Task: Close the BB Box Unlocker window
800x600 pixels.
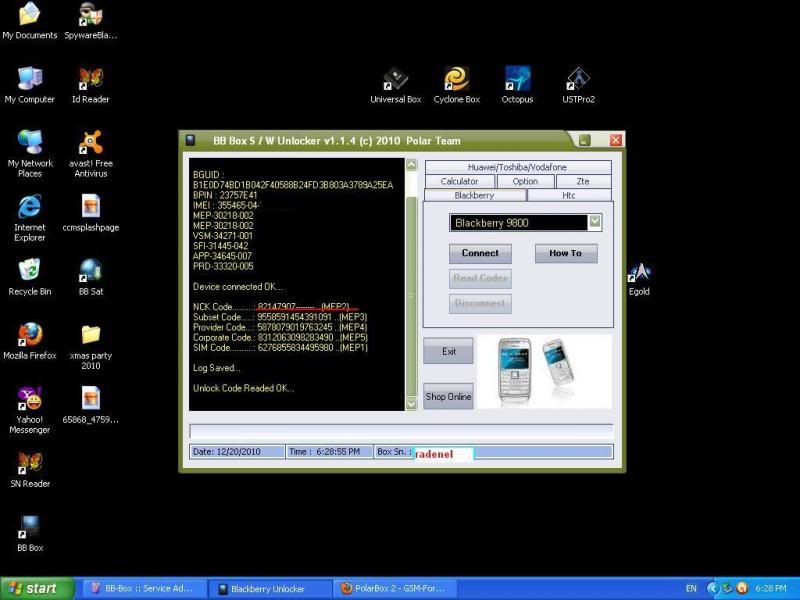Action: tap(616, 140)
